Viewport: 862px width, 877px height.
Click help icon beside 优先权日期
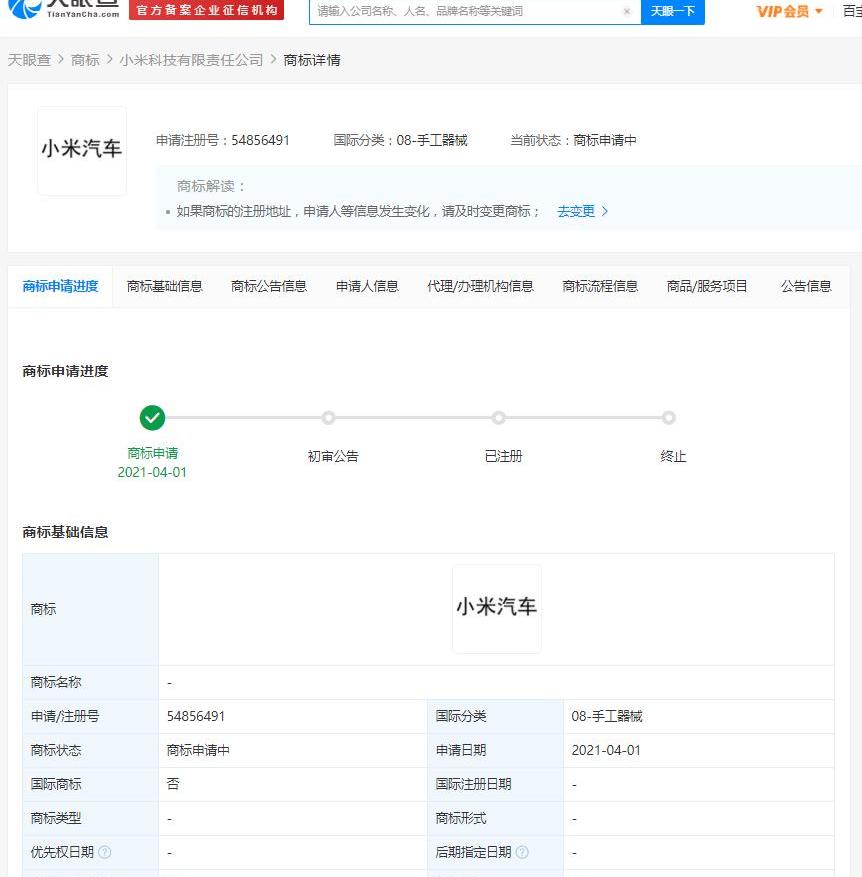(105, 852)
